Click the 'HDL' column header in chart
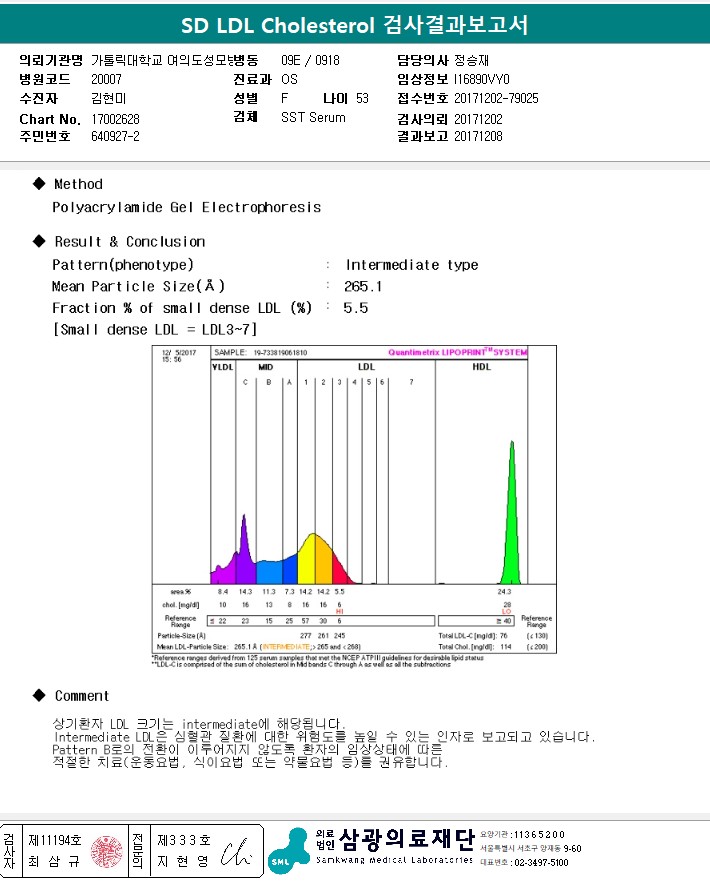The height and width of the screenshot is (885, 710). coord(481,367)
